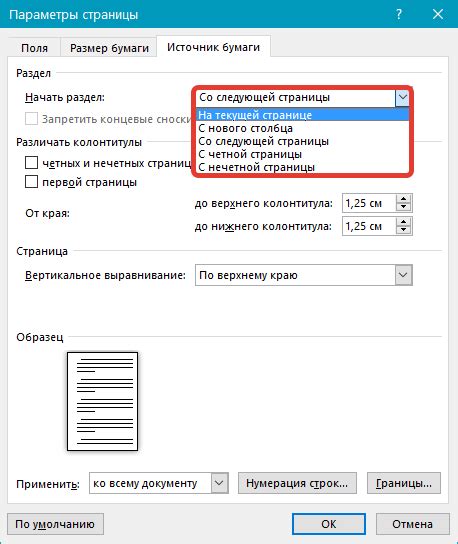The height and width of the screenshot is (544, 458).
Task: Select С нечетной страницы option
Action: click(x=303, y=167)
